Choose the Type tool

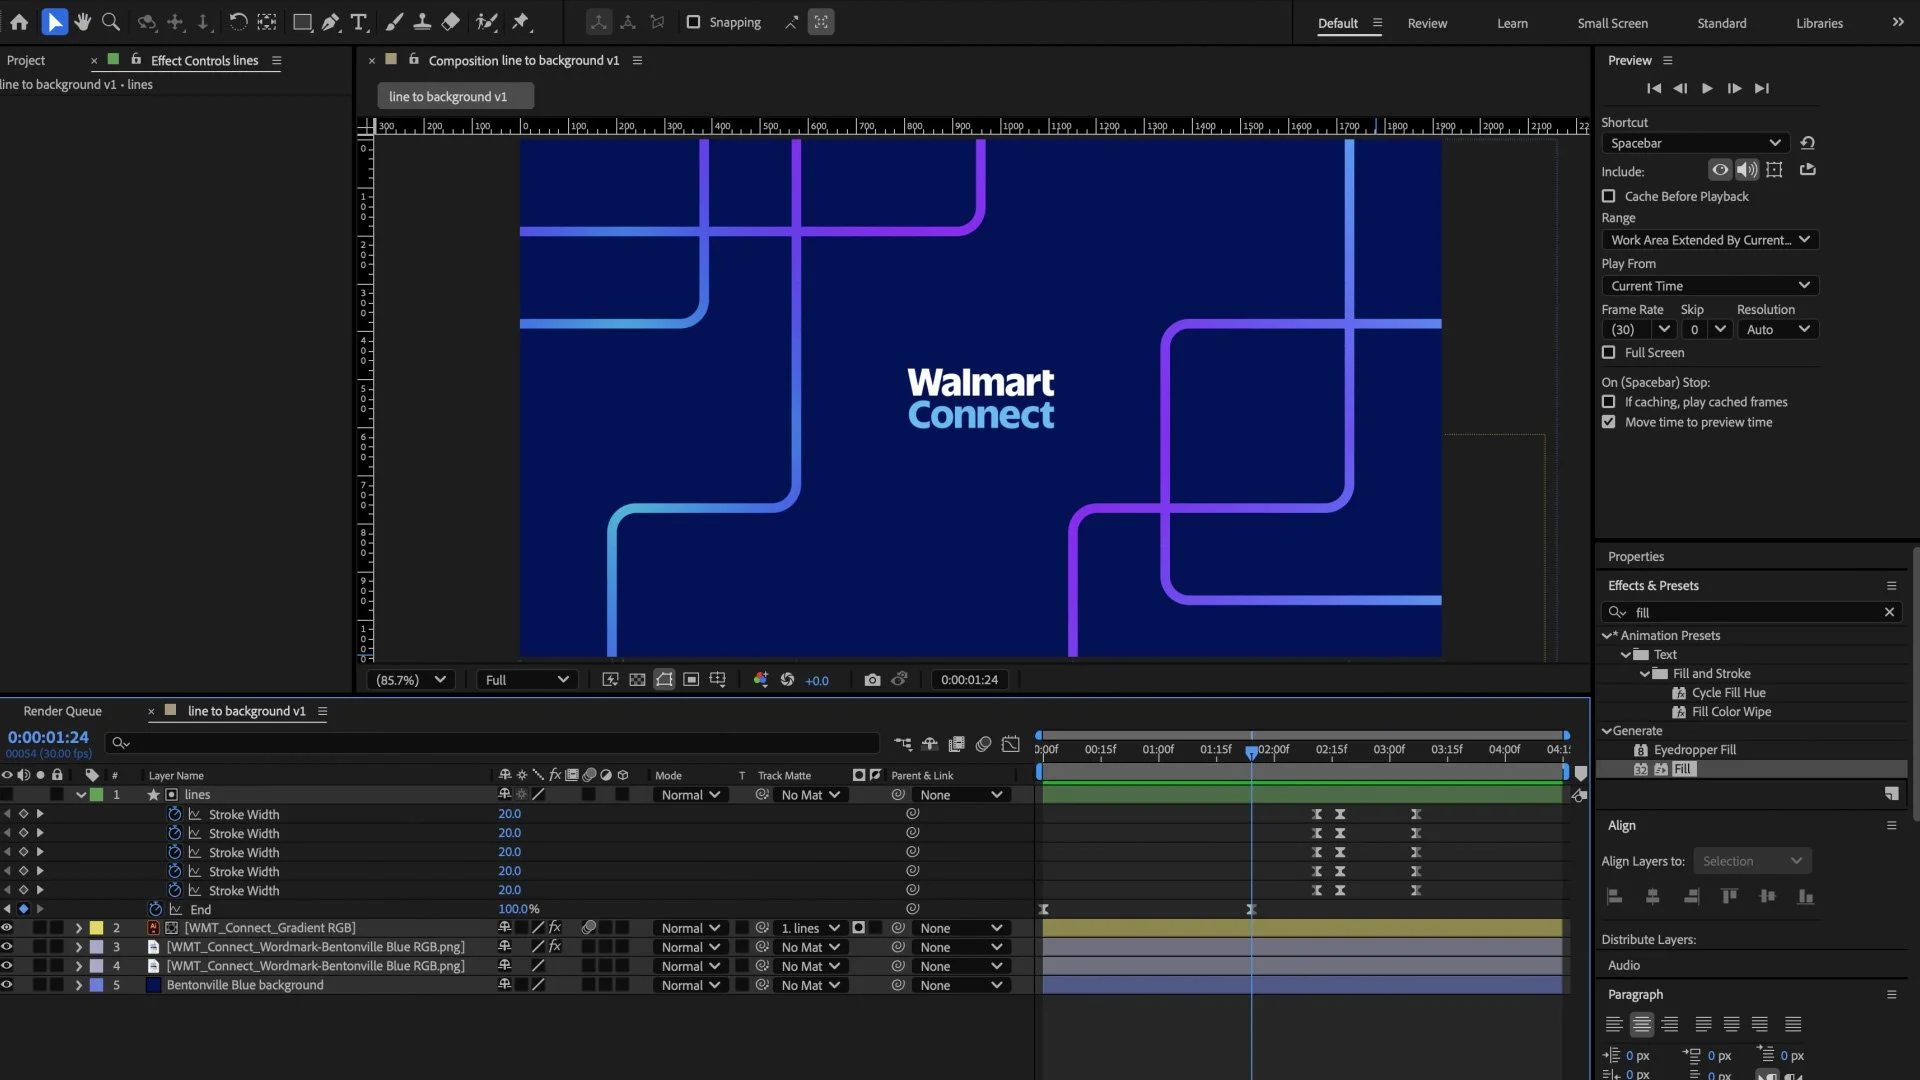click(x=359, y=22)
